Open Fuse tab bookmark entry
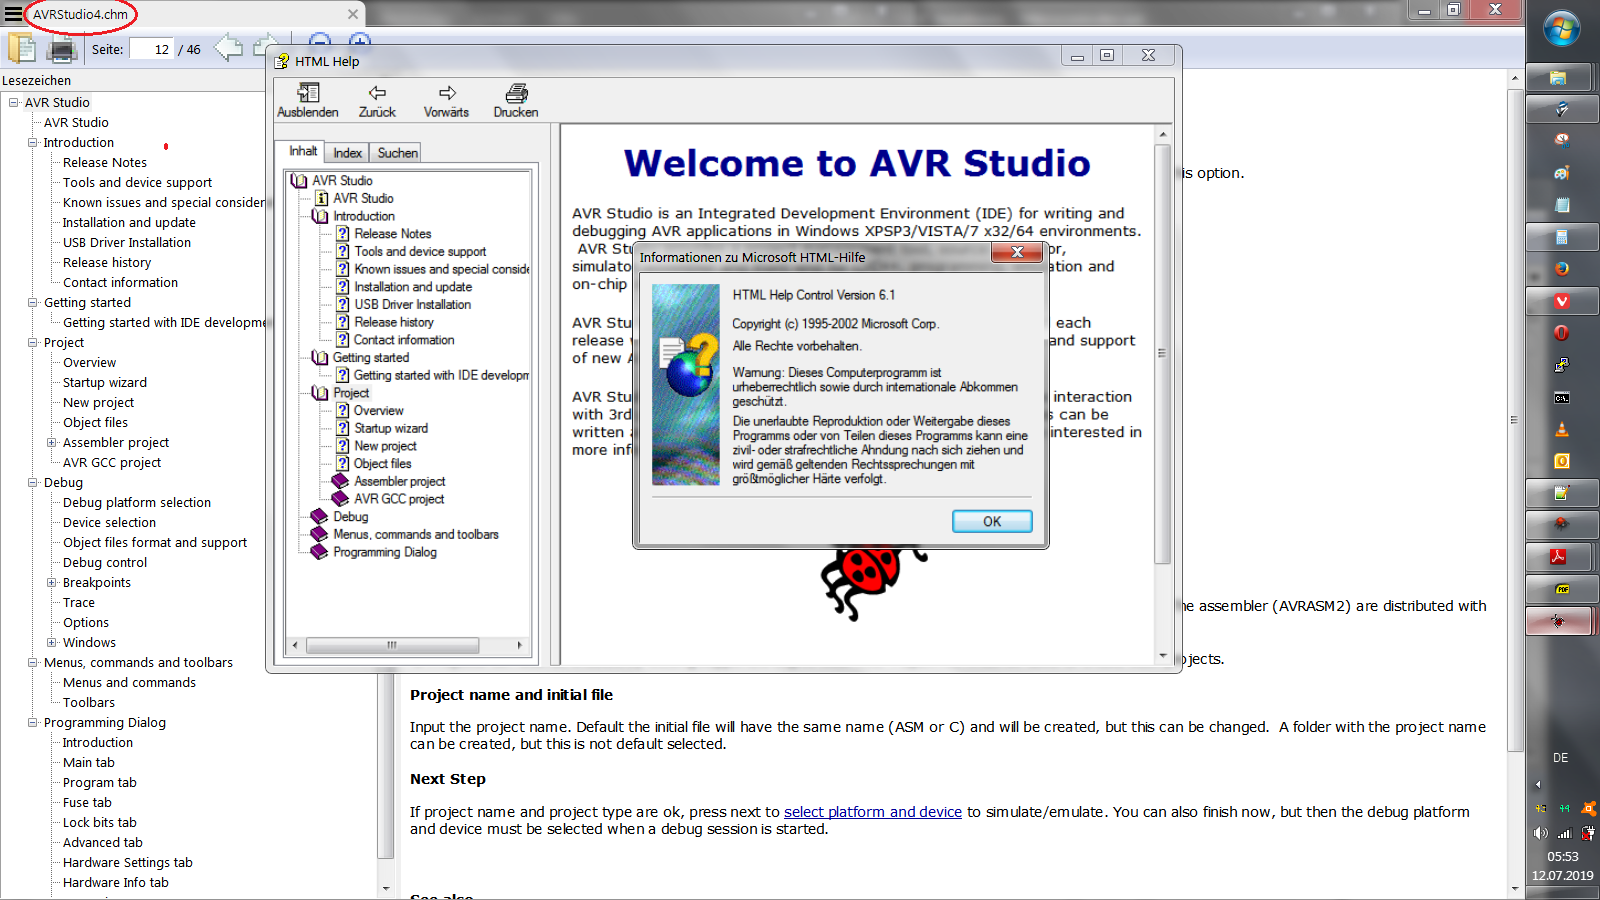The image size is (1600, 900). click(x=87, y=802)
